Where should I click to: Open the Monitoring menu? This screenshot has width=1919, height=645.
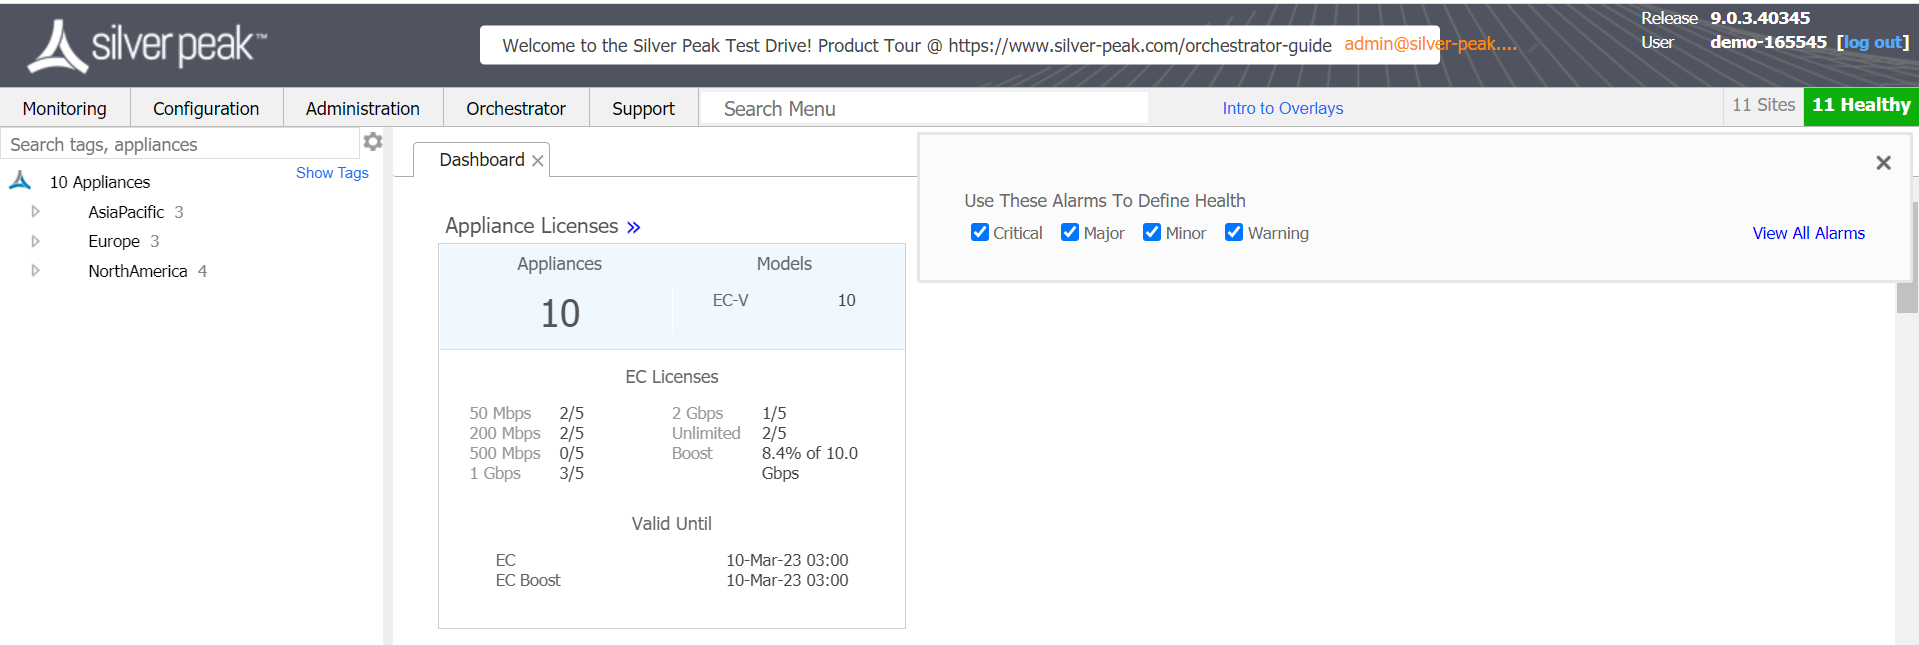click(x=65, y=108)
